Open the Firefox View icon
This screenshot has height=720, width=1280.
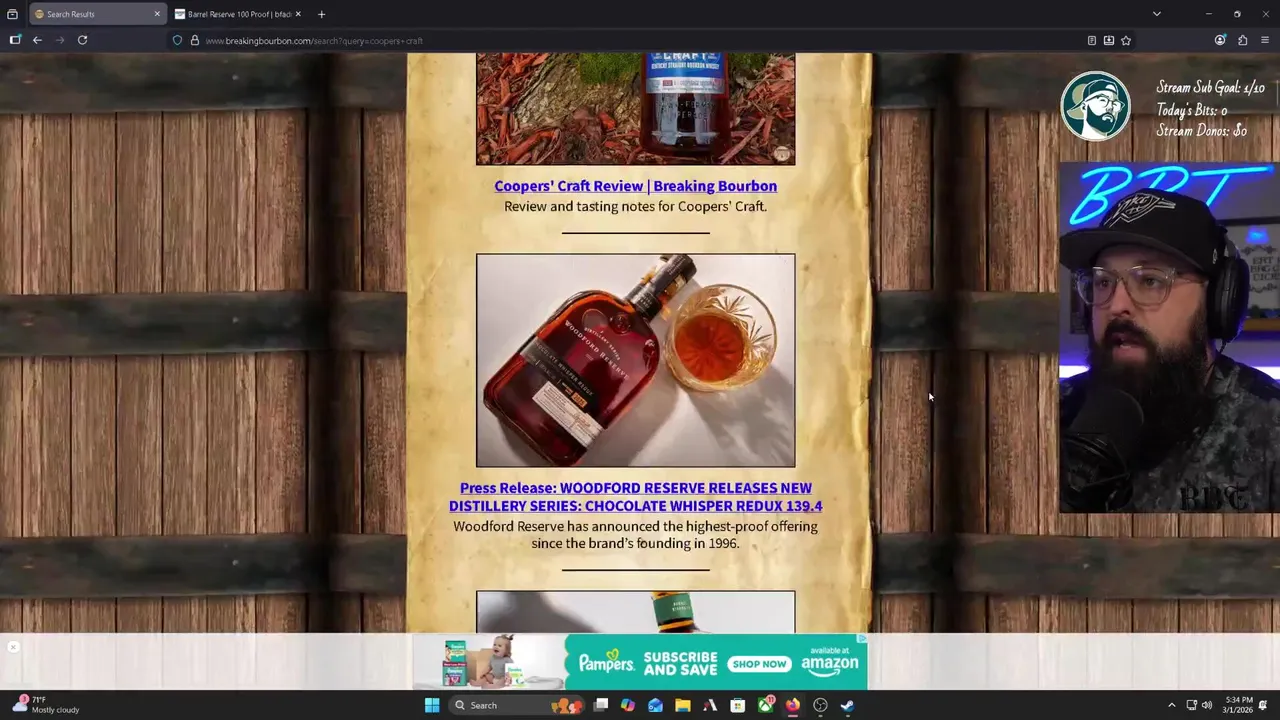point(12,14)
